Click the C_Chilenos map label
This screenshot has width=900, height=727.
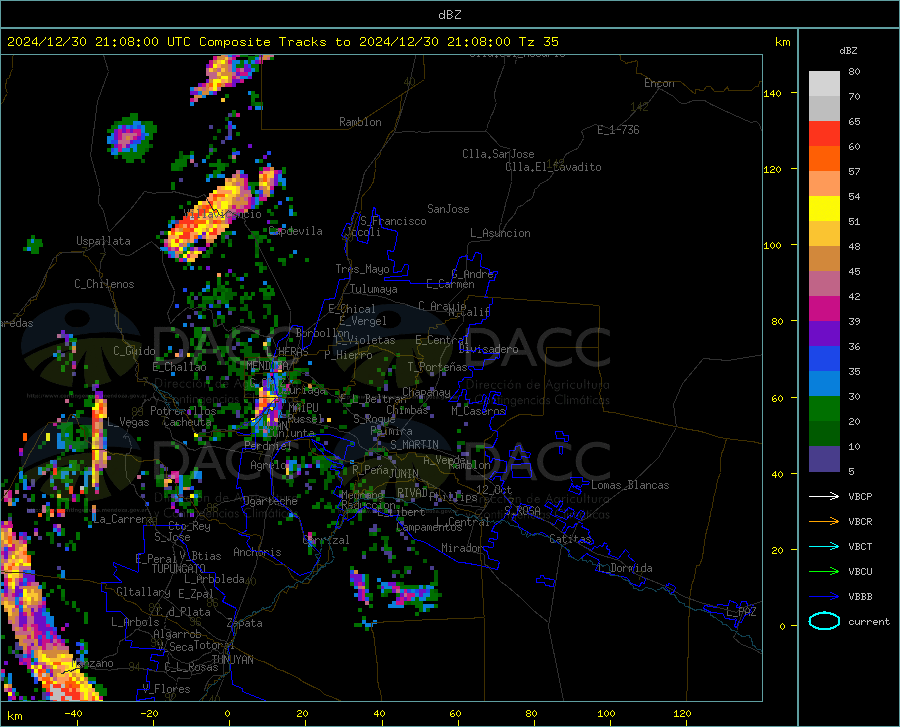tap(104, 284)
